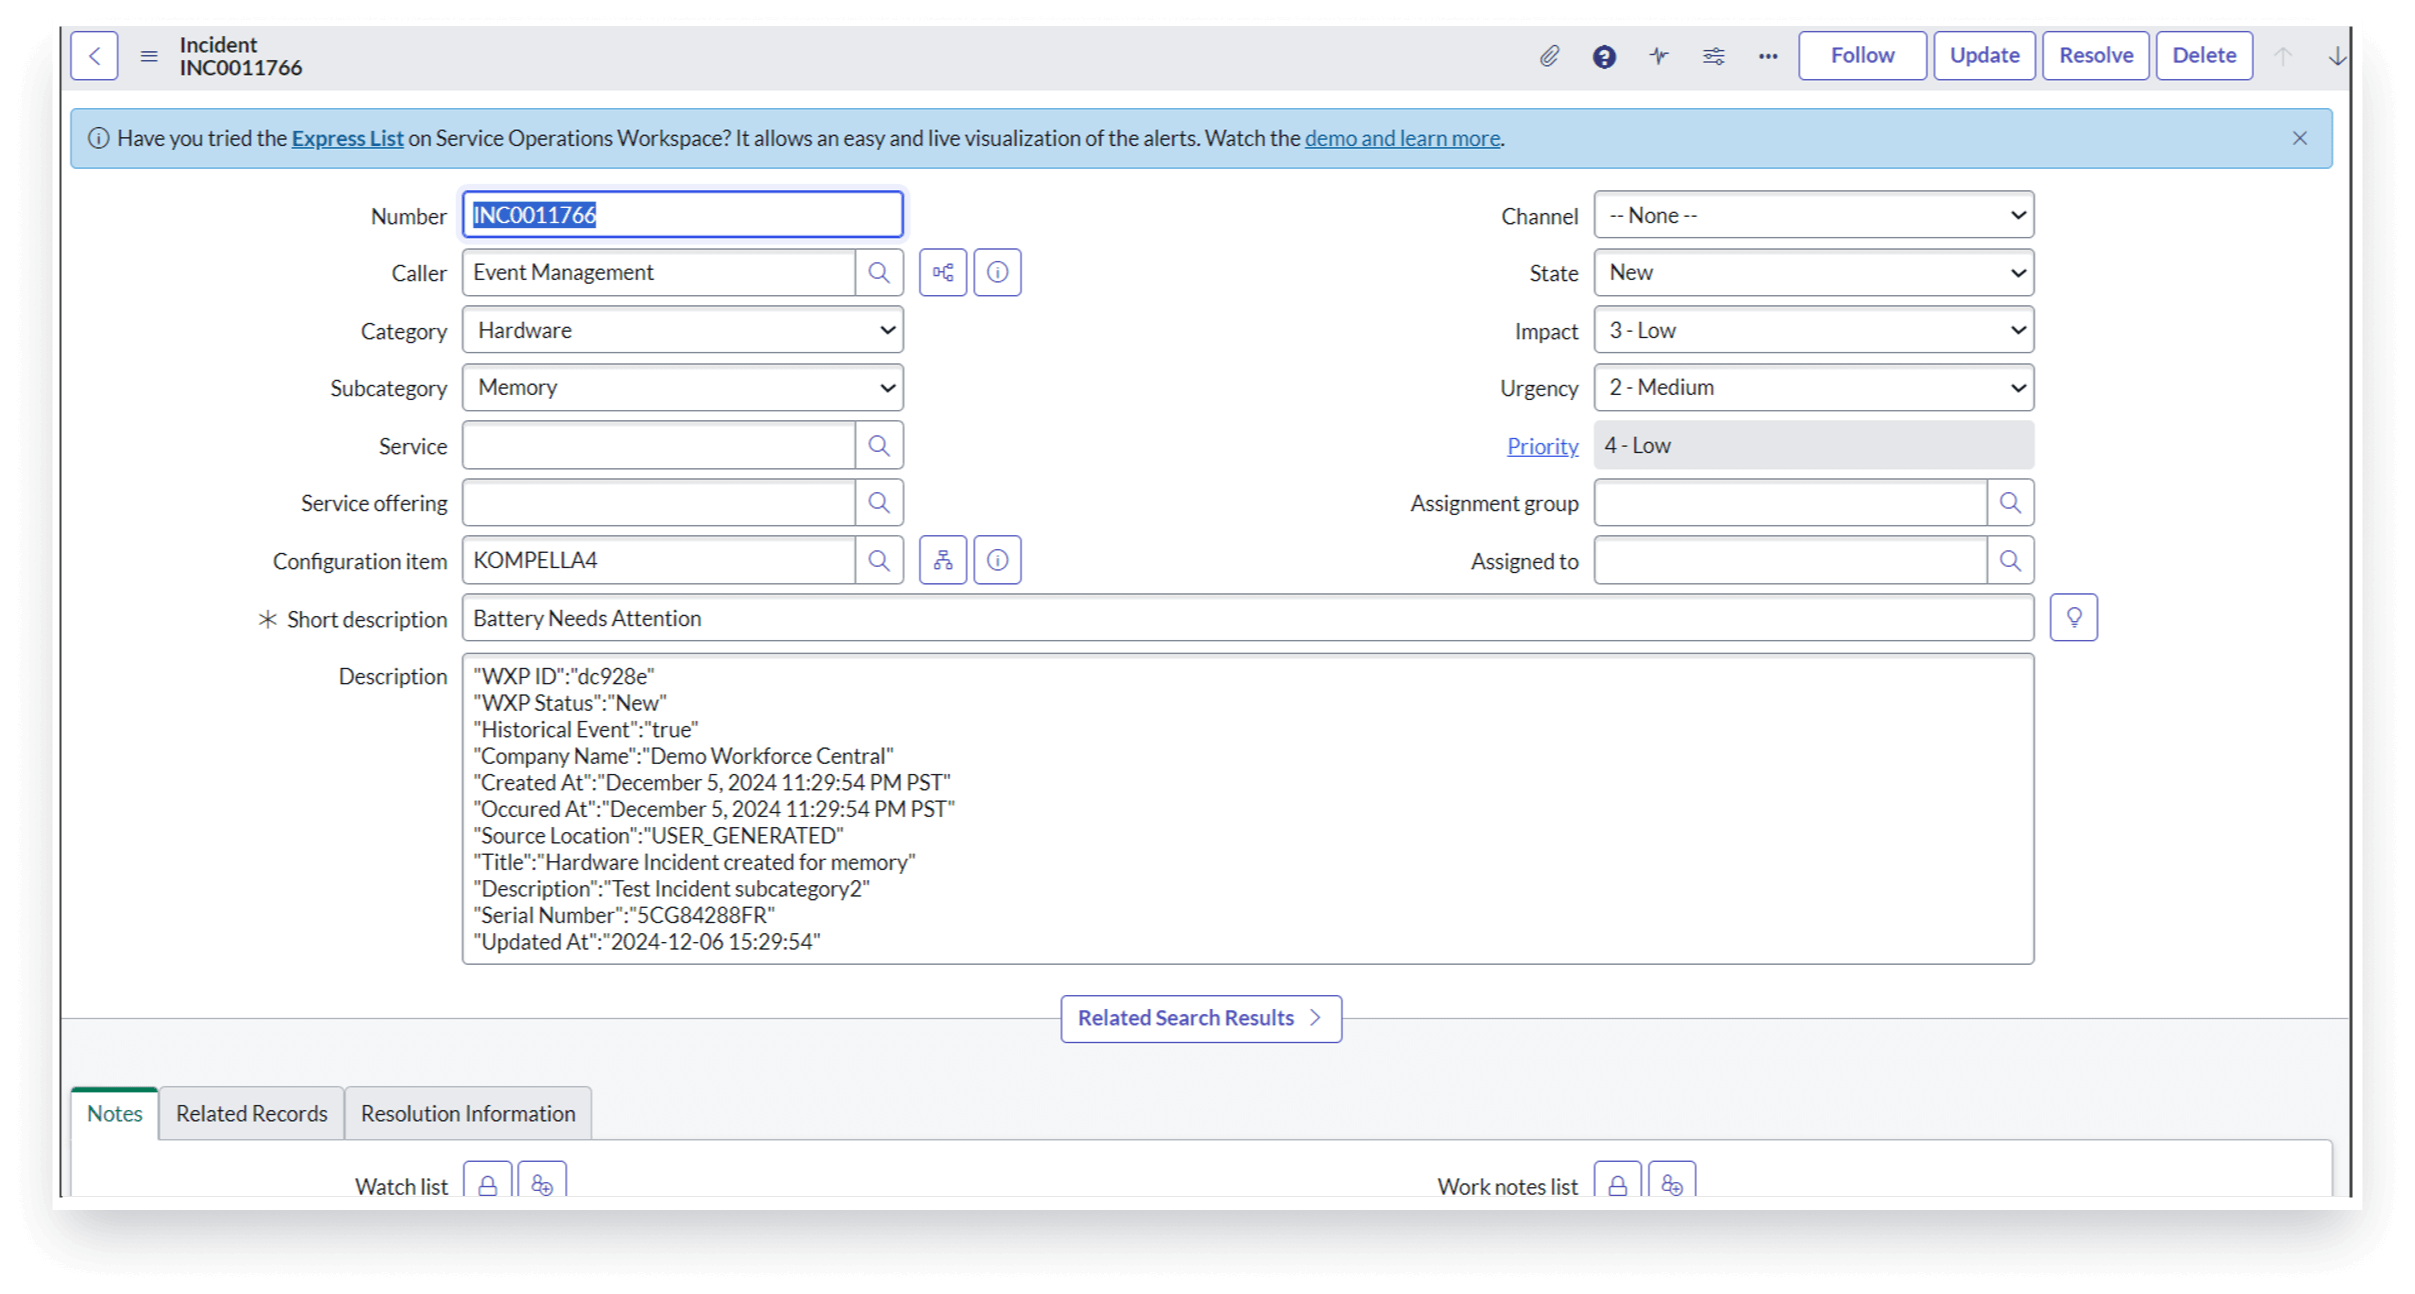
Task: Click the Delete button
Action: coord(2204,56)
